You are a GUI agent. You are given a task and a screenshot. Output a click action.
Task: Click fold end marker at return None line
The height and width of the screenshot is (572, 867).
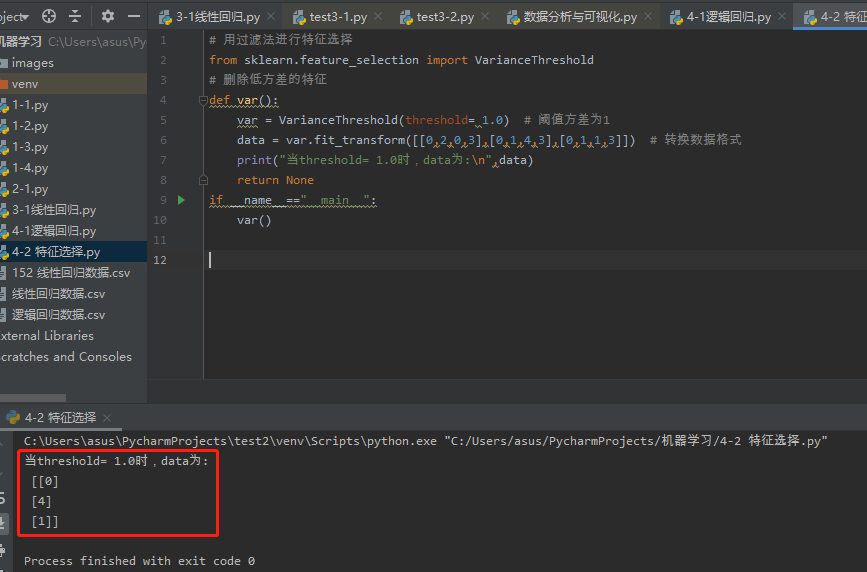[x=203, y=180]
